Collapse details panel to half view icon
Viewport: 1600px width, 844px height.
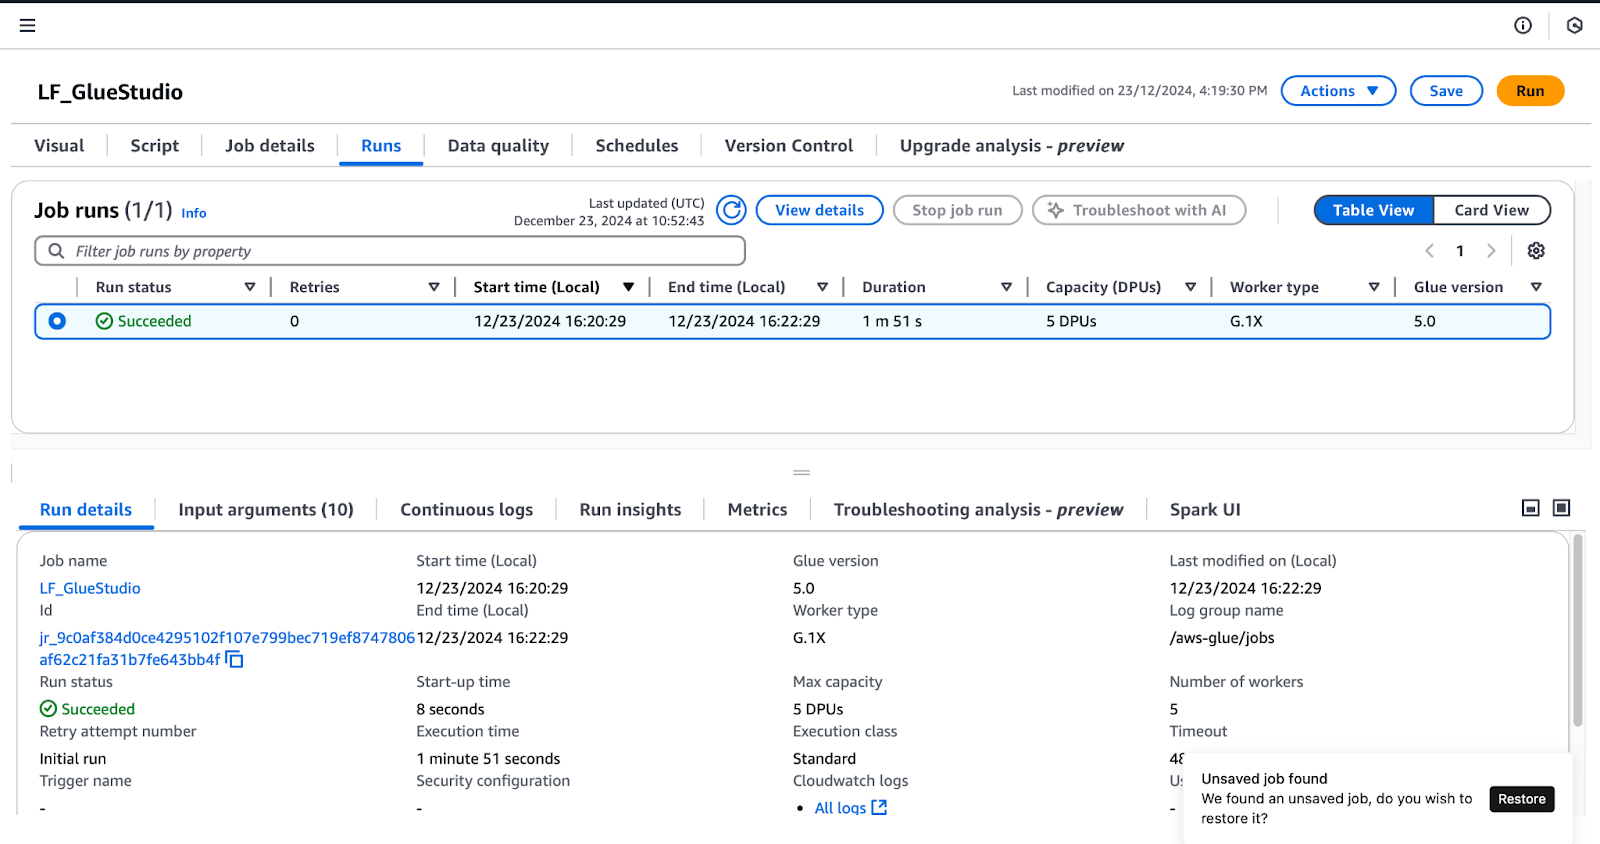coord(1530,508)
